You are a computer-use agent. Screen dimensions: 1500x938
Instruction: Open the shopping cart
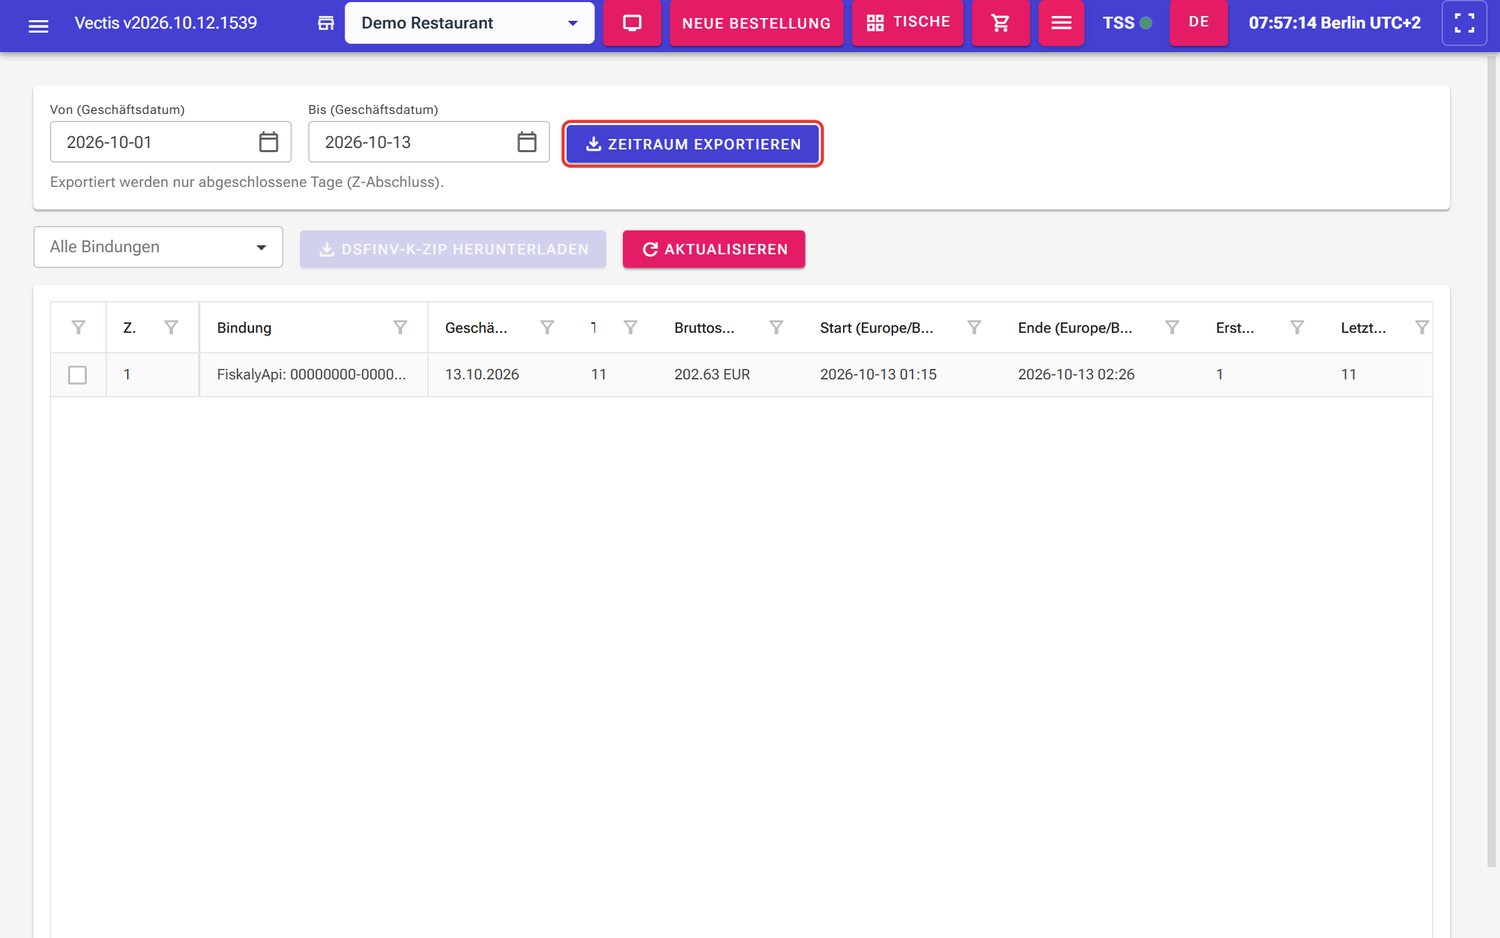click(1000, 23)
